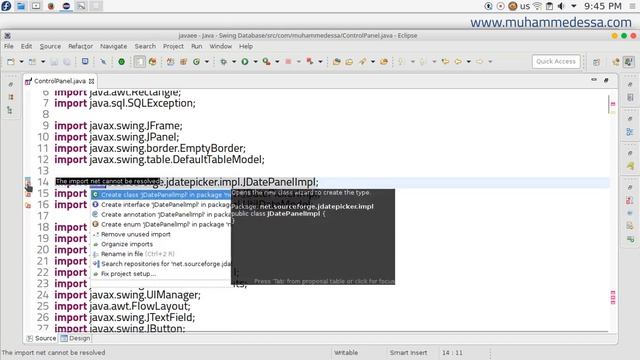Click the error marker on line 16 gutter
Screen dimensions: 640x360
(x=28, y=205)
